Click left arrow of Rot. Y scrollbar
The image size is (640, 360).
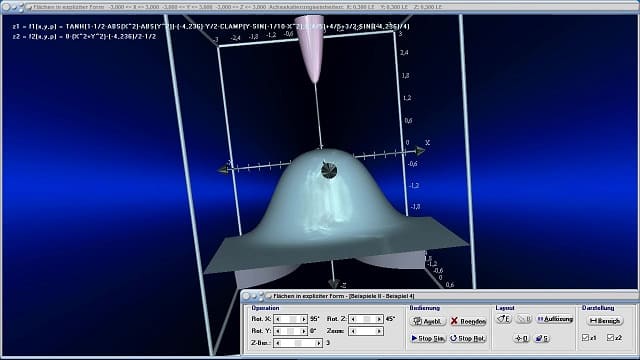point(278,331)
